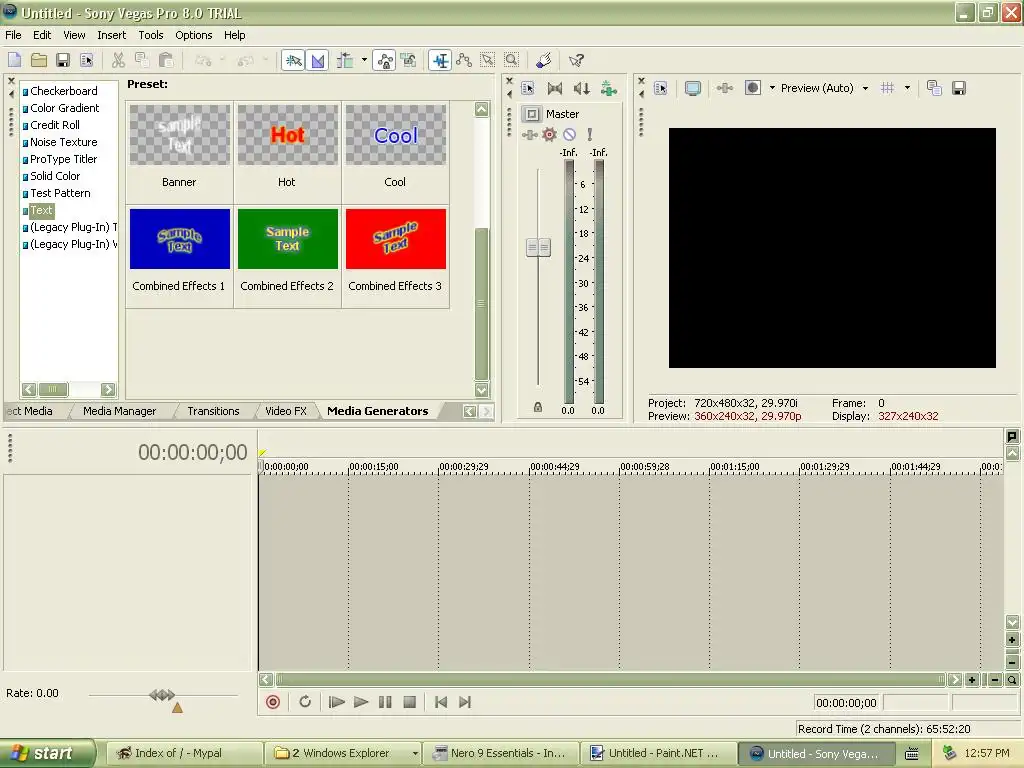Open Auto Ripple mode dropdown arrow
The image size is (1024, 768).
pyautogui.click(x=364, y=61)
